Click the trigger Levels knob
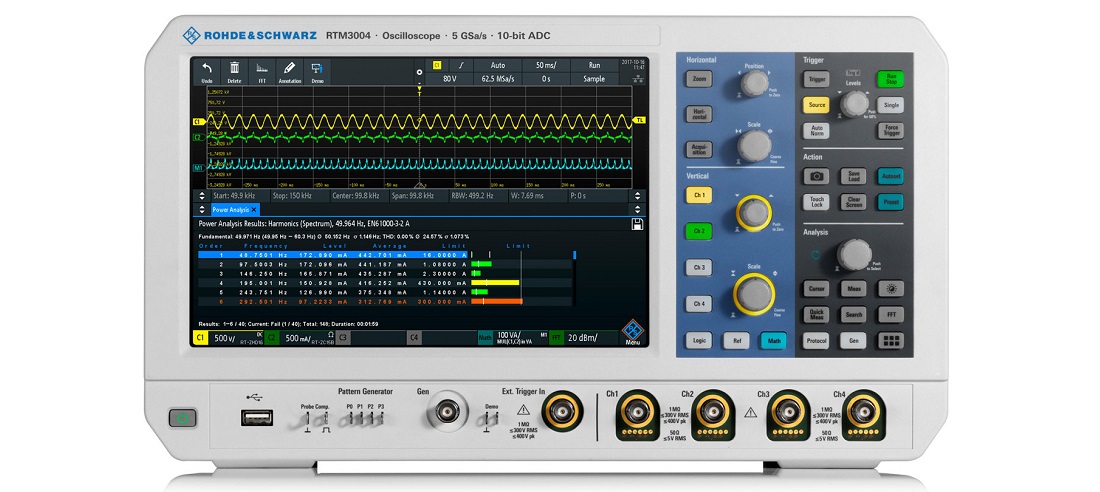Viewport: 1100px width, 492px height. 854,105
